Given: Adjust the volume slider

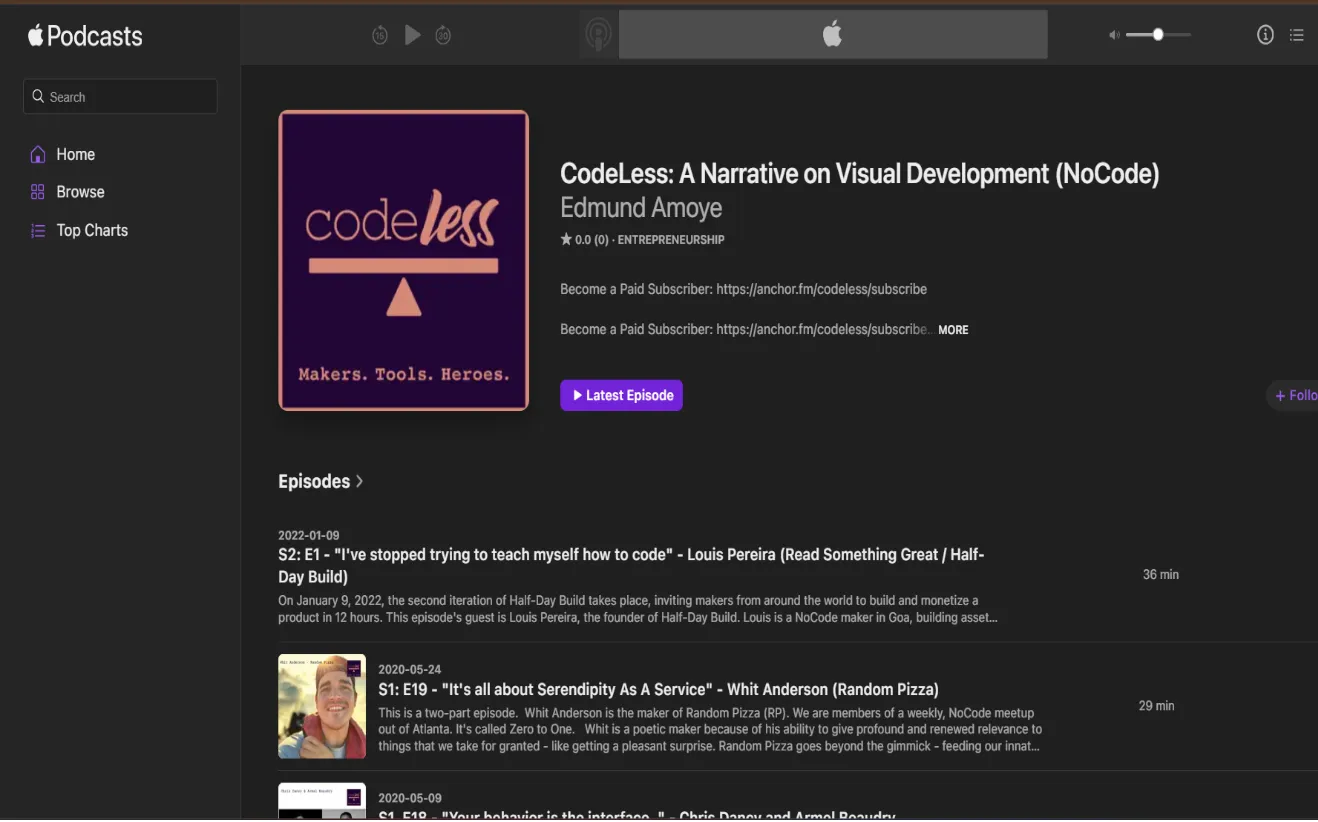Looking at the screenshot, I should coord(1158,35).
